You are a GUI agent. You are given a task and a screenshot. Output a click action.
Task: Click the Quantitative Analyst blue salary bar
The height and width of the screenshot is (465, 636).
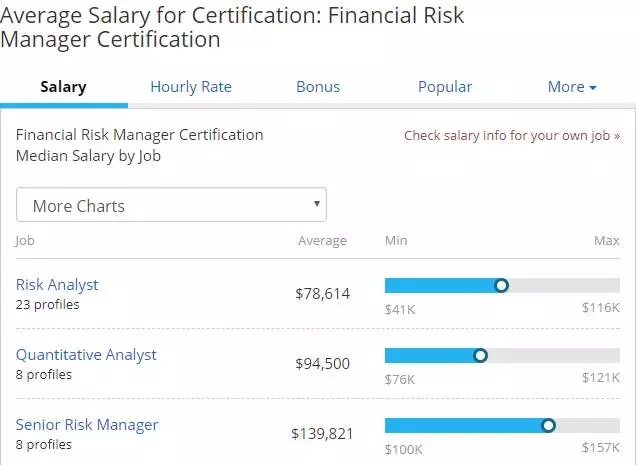[428, 355]
